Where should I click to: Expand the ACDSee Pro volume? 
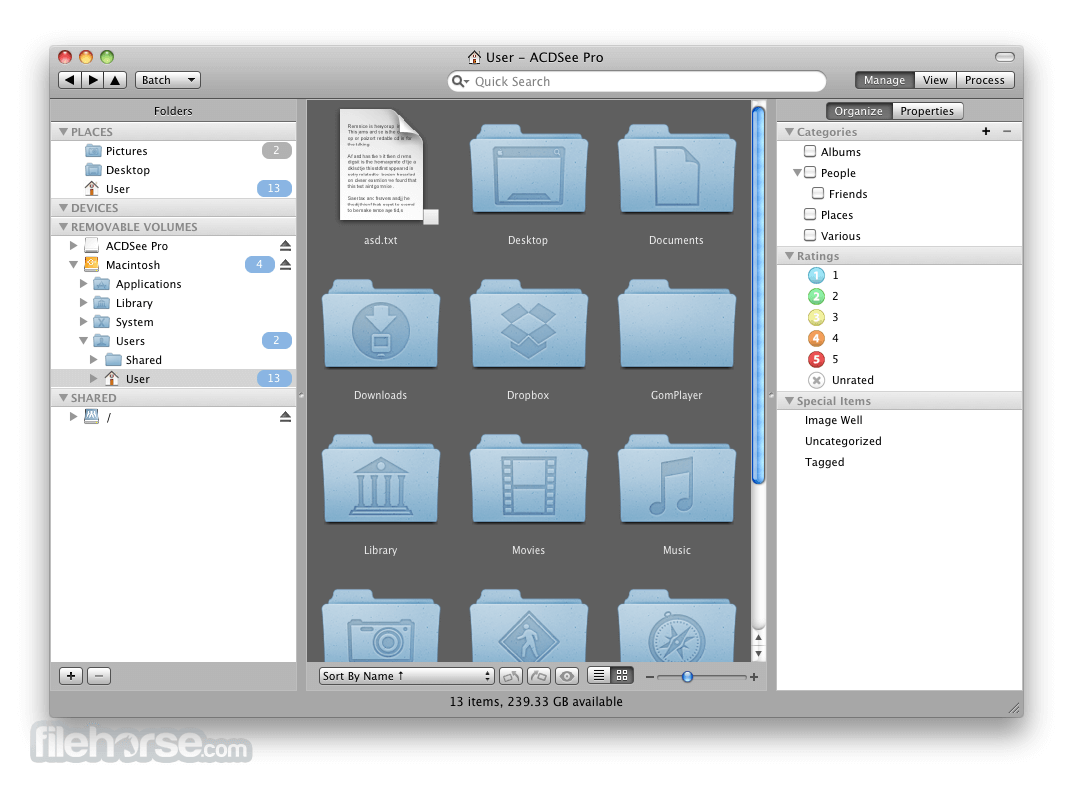(73, 245)
